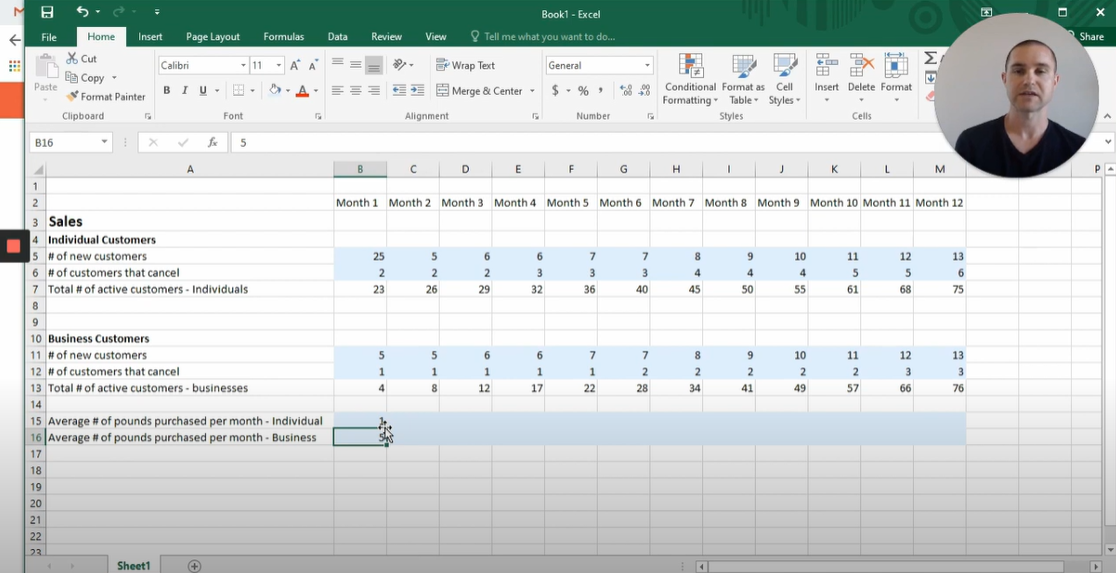Select the Sheet1 worksheet tab
1116x573 pixels.
pos(133,566)
